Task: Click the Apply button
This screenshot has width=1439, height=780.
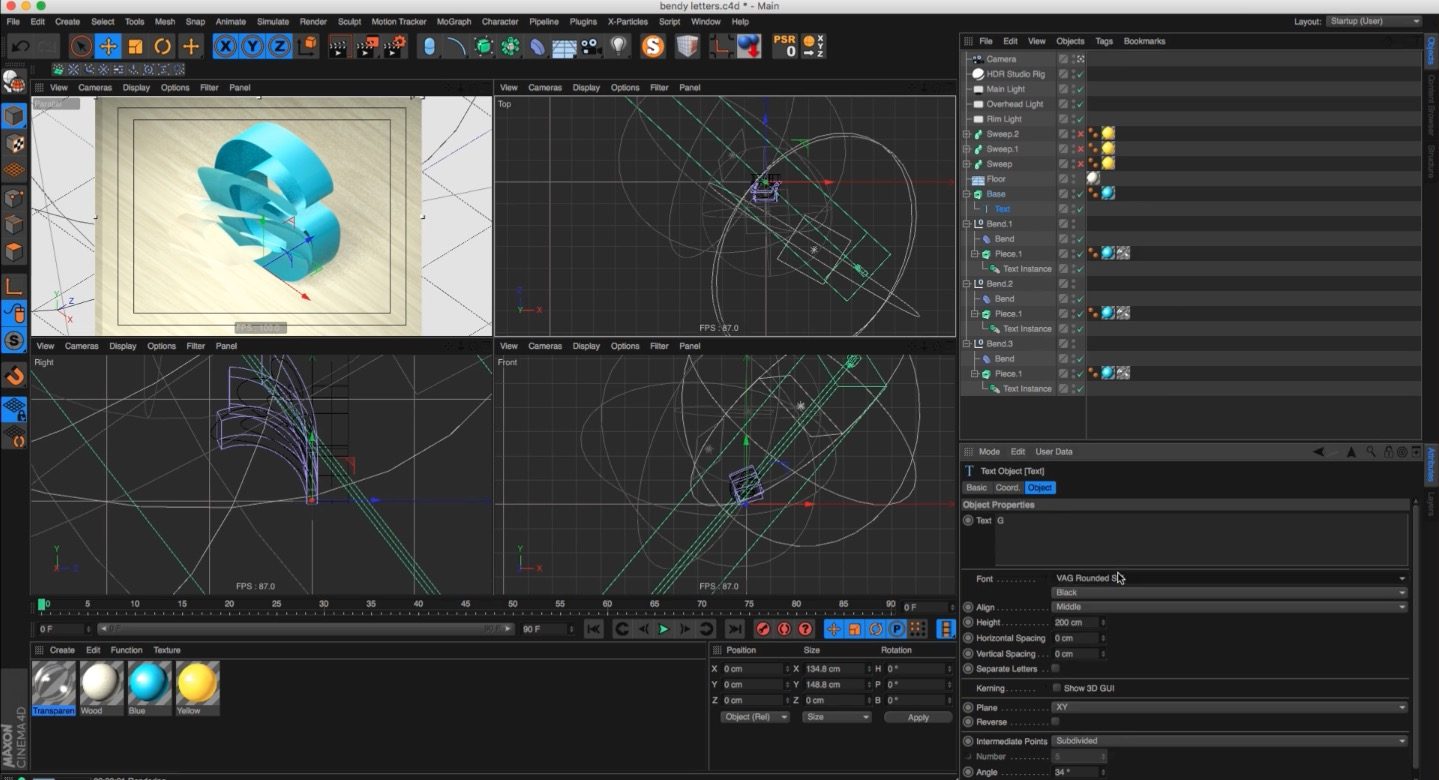Action: (x=918, y=717)
